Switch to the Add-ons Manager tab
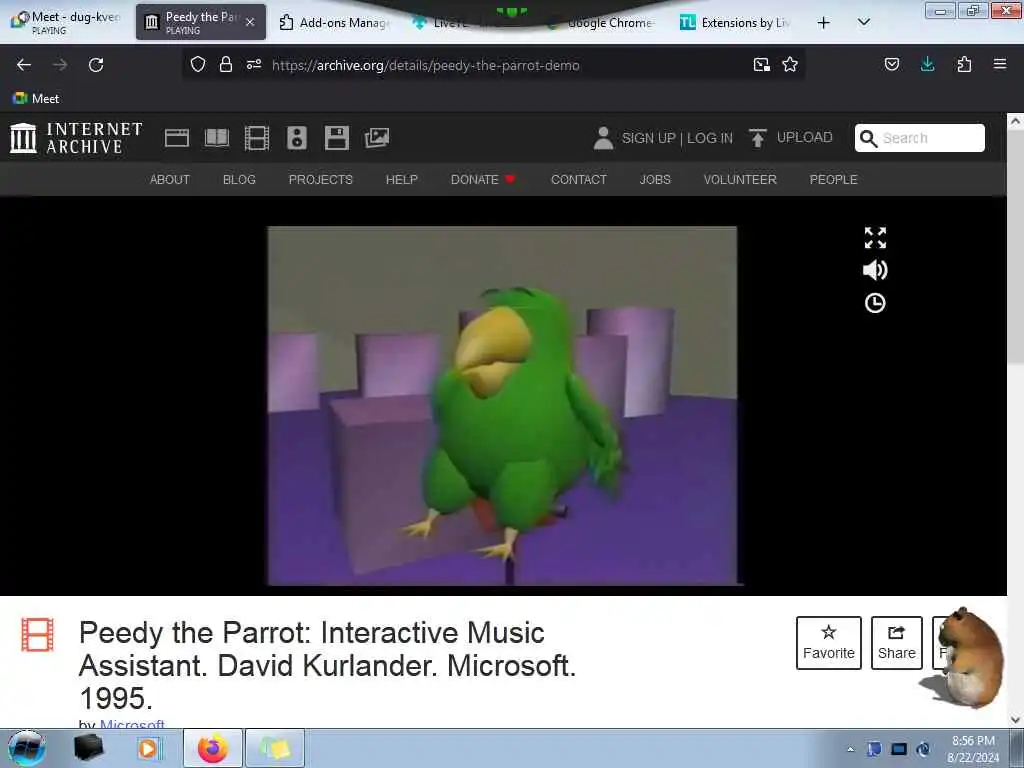Image resolution: width=1024 pixels, height=768 pixels. [334, 22]
